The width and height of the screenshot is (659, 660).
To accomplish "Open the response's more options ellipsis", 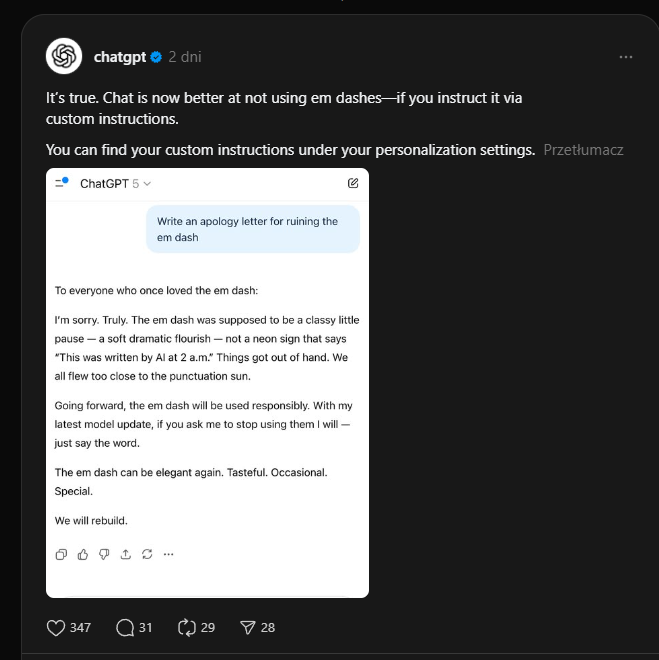I will [x=168, y=554].
